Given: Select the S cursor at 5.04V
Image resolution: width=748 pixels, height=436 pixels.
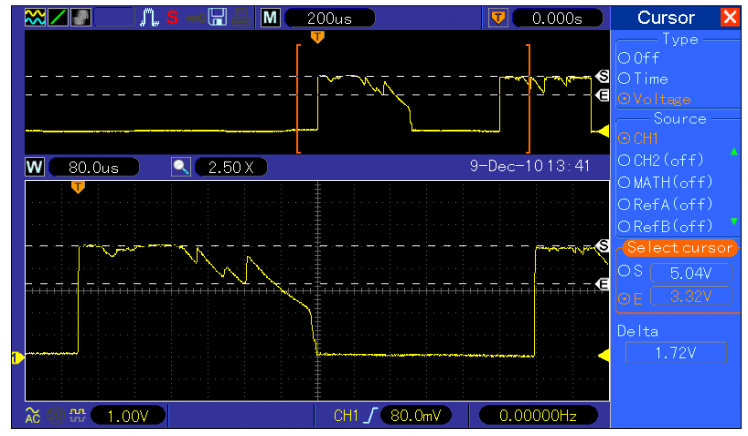Looking at the screenshot, I should (x=678, y=272).
